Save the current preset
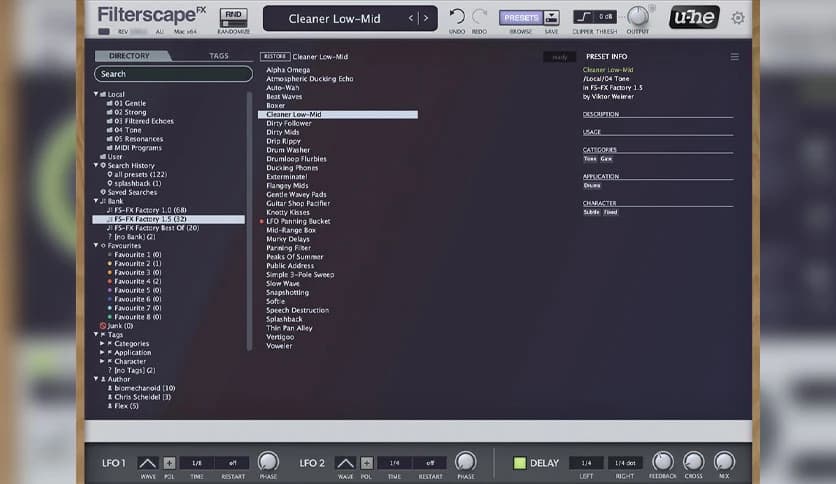 [x=551, y=18]
